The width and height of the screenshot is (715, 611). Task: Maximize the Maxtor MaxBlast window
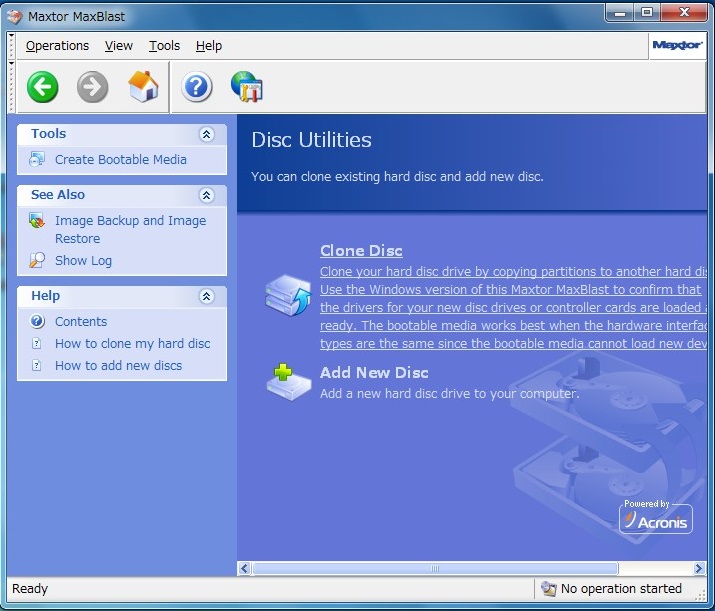[x=647, y=13]
